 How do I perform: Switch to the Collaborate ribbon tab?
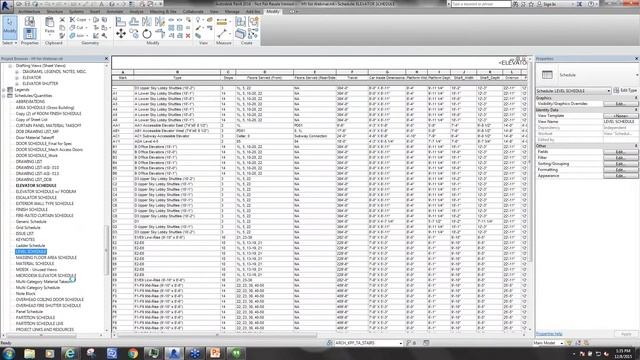tap(193, 11)
